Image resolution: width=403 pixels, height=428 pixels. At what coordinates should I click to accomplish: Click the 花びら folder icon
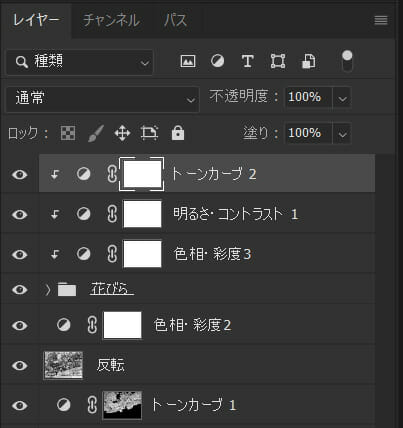point(67,289)
